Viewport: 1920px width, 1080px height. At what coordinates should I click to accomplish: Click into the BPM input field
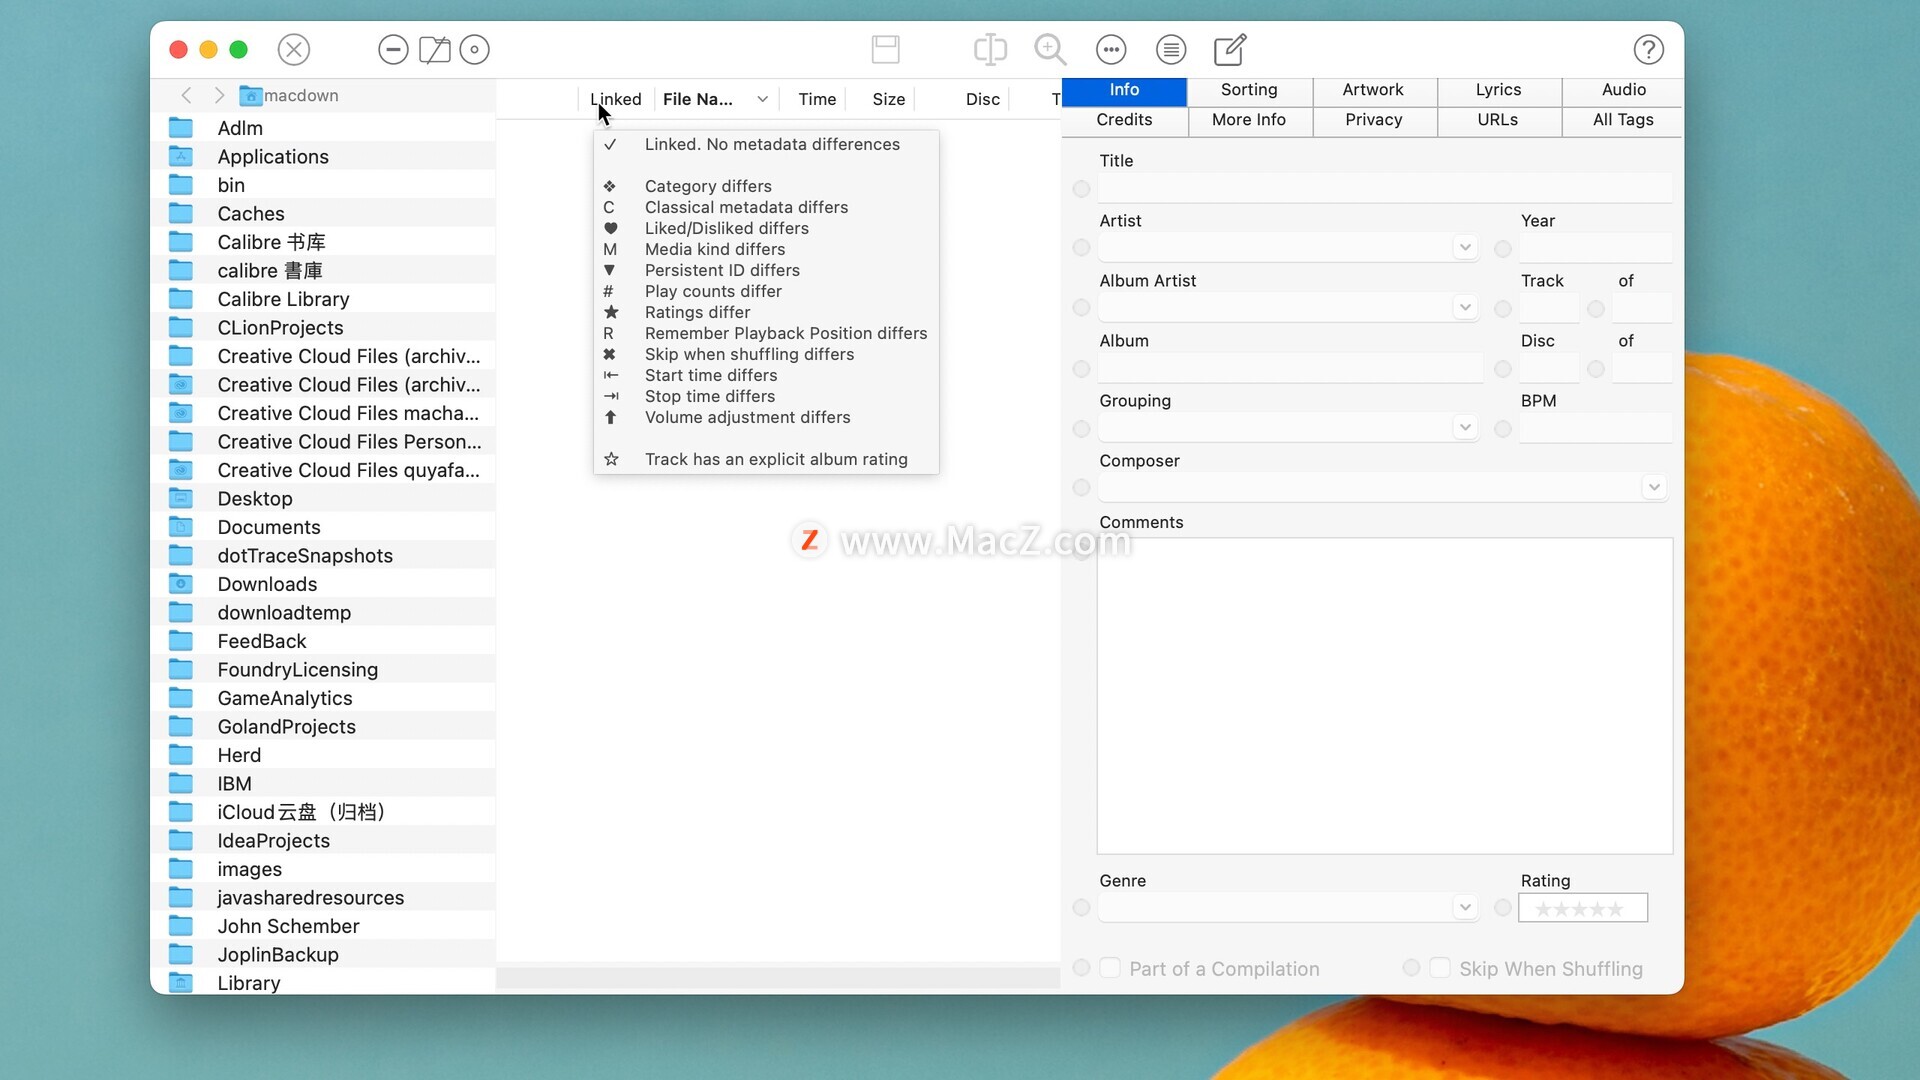point(1595,428)
